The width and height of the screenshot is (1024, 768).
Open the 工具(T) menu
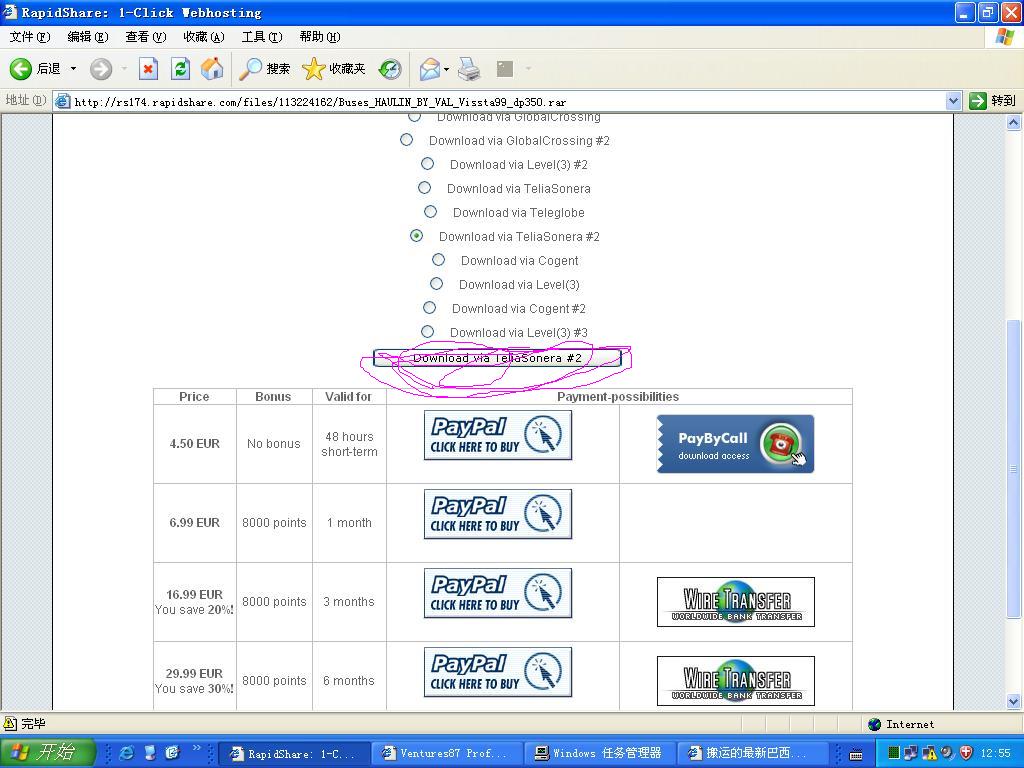(x=261, y=37)
